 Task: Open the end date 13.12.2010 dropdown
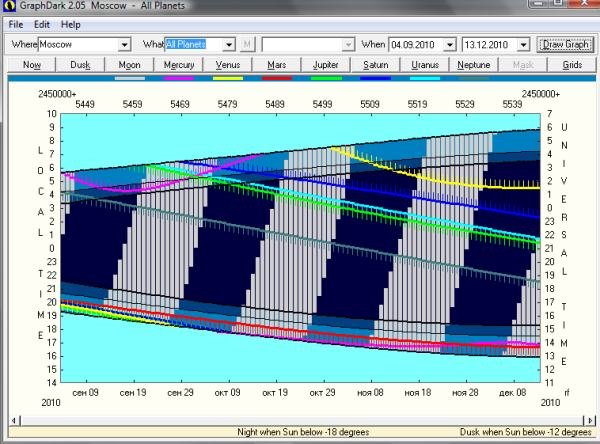click(523, 44)
